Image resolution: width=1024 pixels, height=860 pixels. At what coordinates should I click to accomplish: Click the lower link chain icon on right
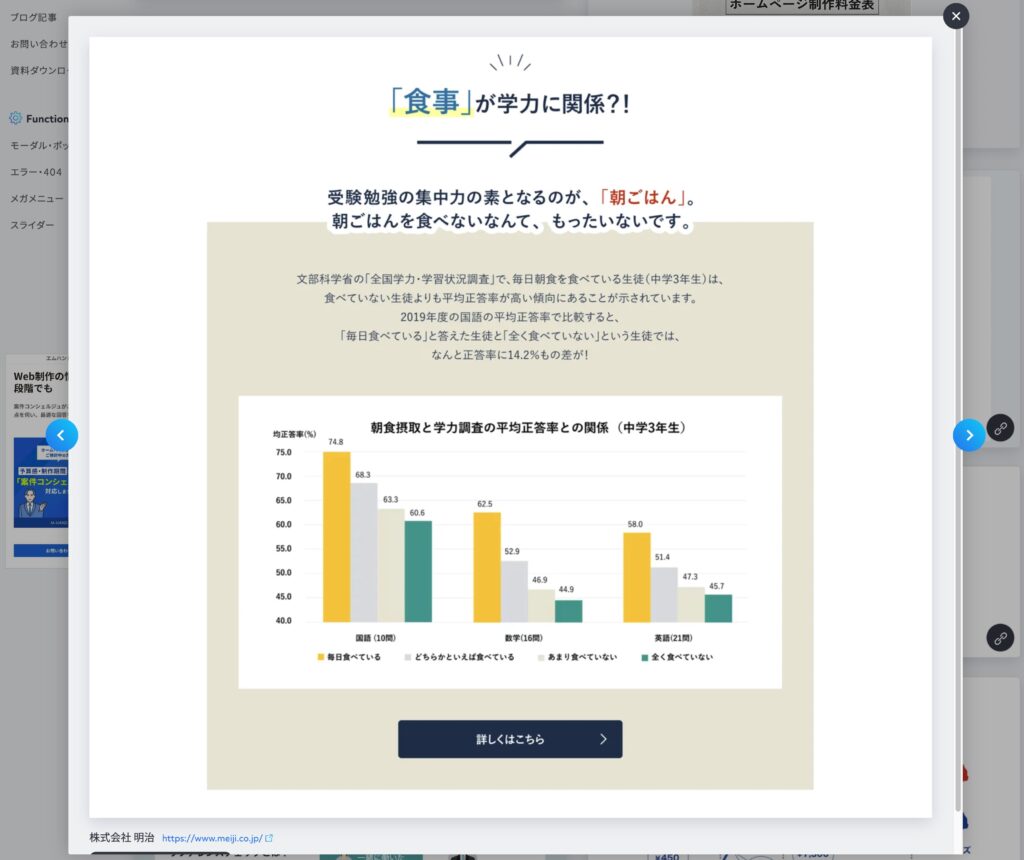(1000, 637)
